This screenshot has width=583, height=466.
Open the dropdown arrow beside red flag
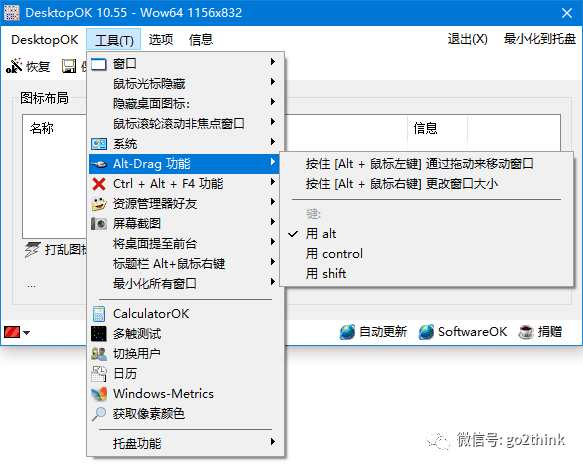coord(26,332)
